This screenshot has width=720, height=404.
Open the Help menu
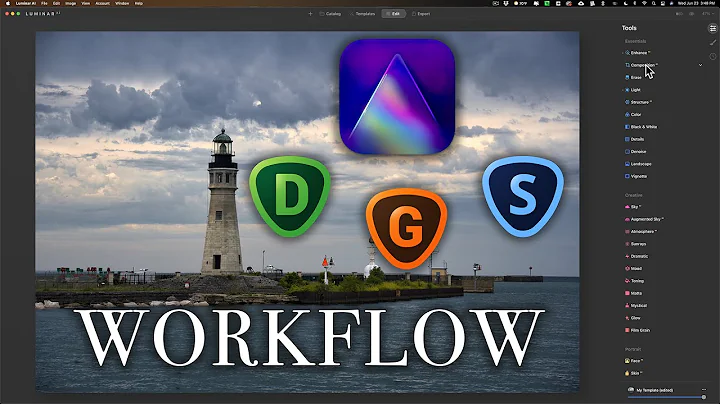[x=138, y=3]
